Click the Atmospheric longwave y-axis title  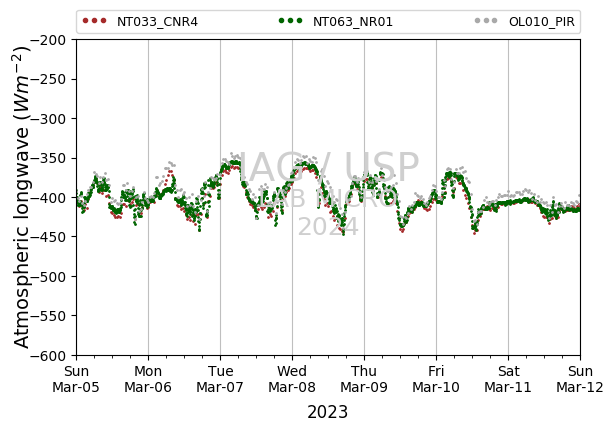21,197
